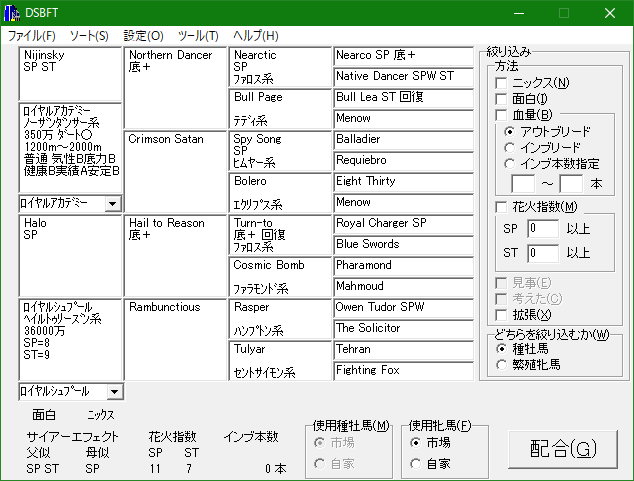Click the minimum inbreed count field
This screenshot has height=481, width=634.
click(x=523, y=184)
